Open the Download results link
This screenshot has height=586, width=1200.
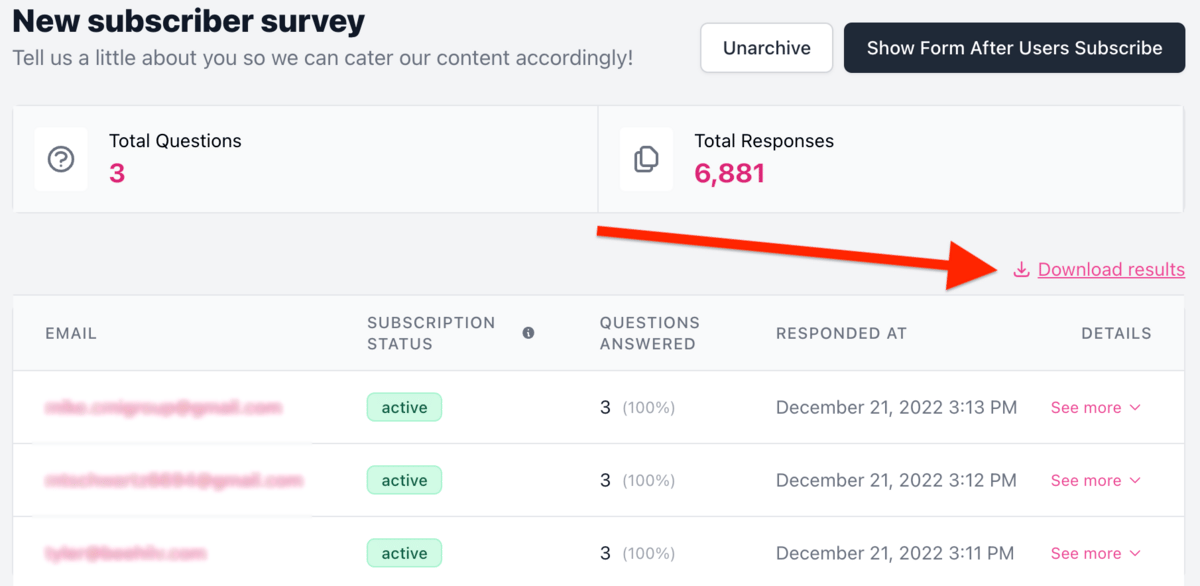click(x=1111, y=270)
